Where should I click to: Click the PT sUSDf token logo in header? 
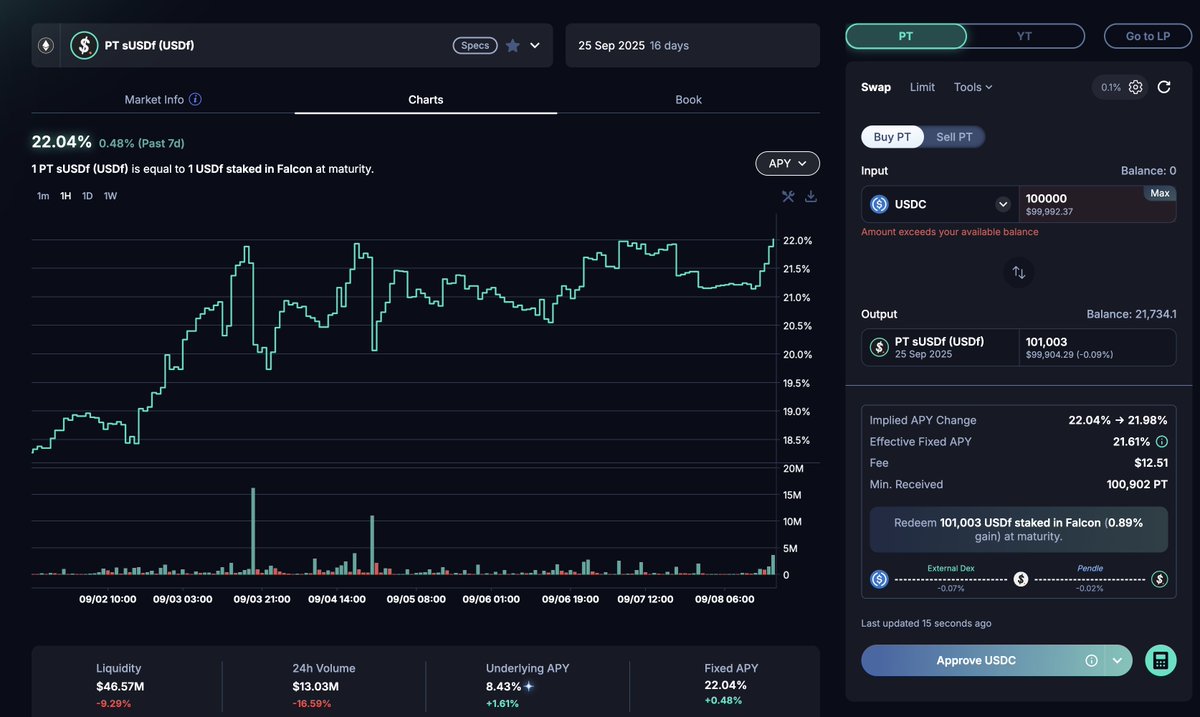coord(84,45)
